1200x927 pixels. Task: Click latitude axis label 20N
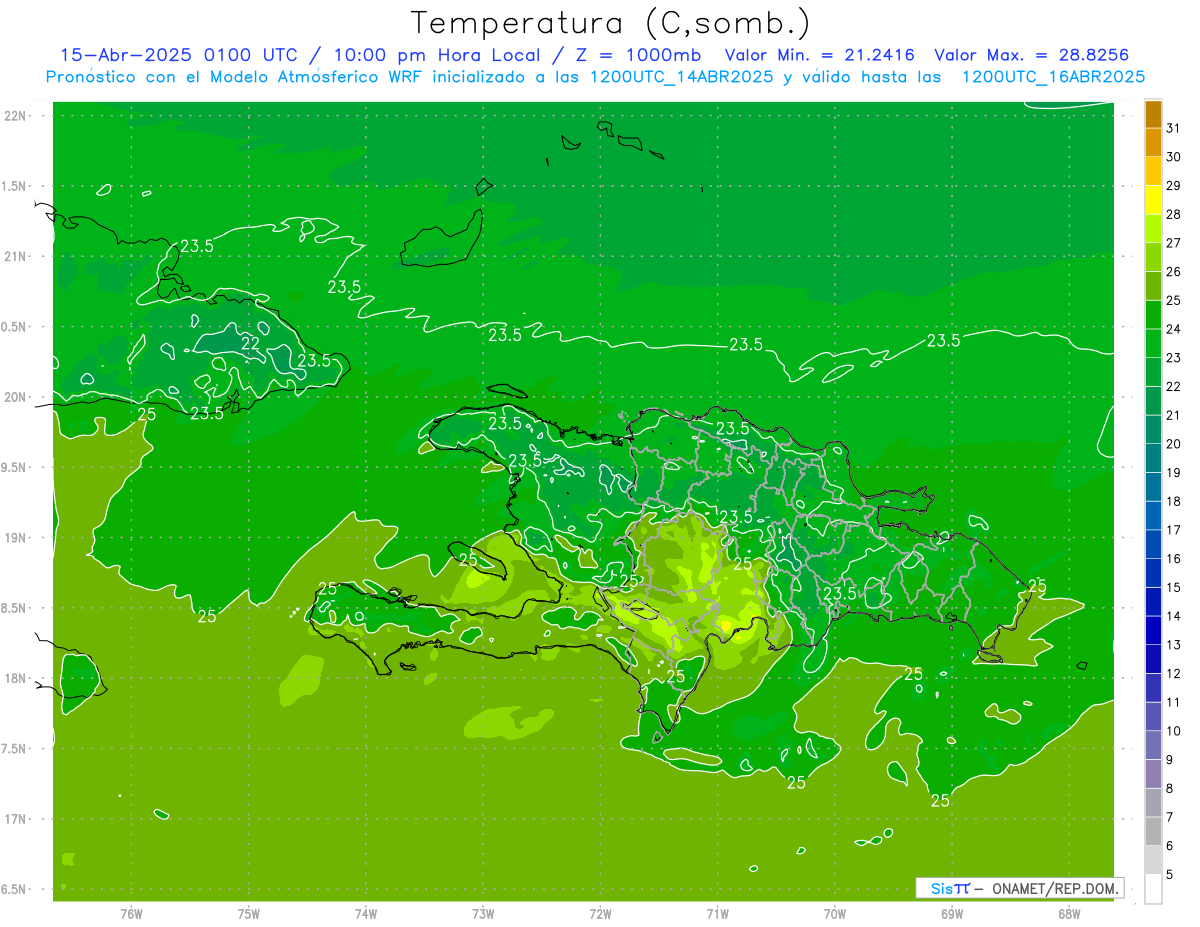click(15, 397)
